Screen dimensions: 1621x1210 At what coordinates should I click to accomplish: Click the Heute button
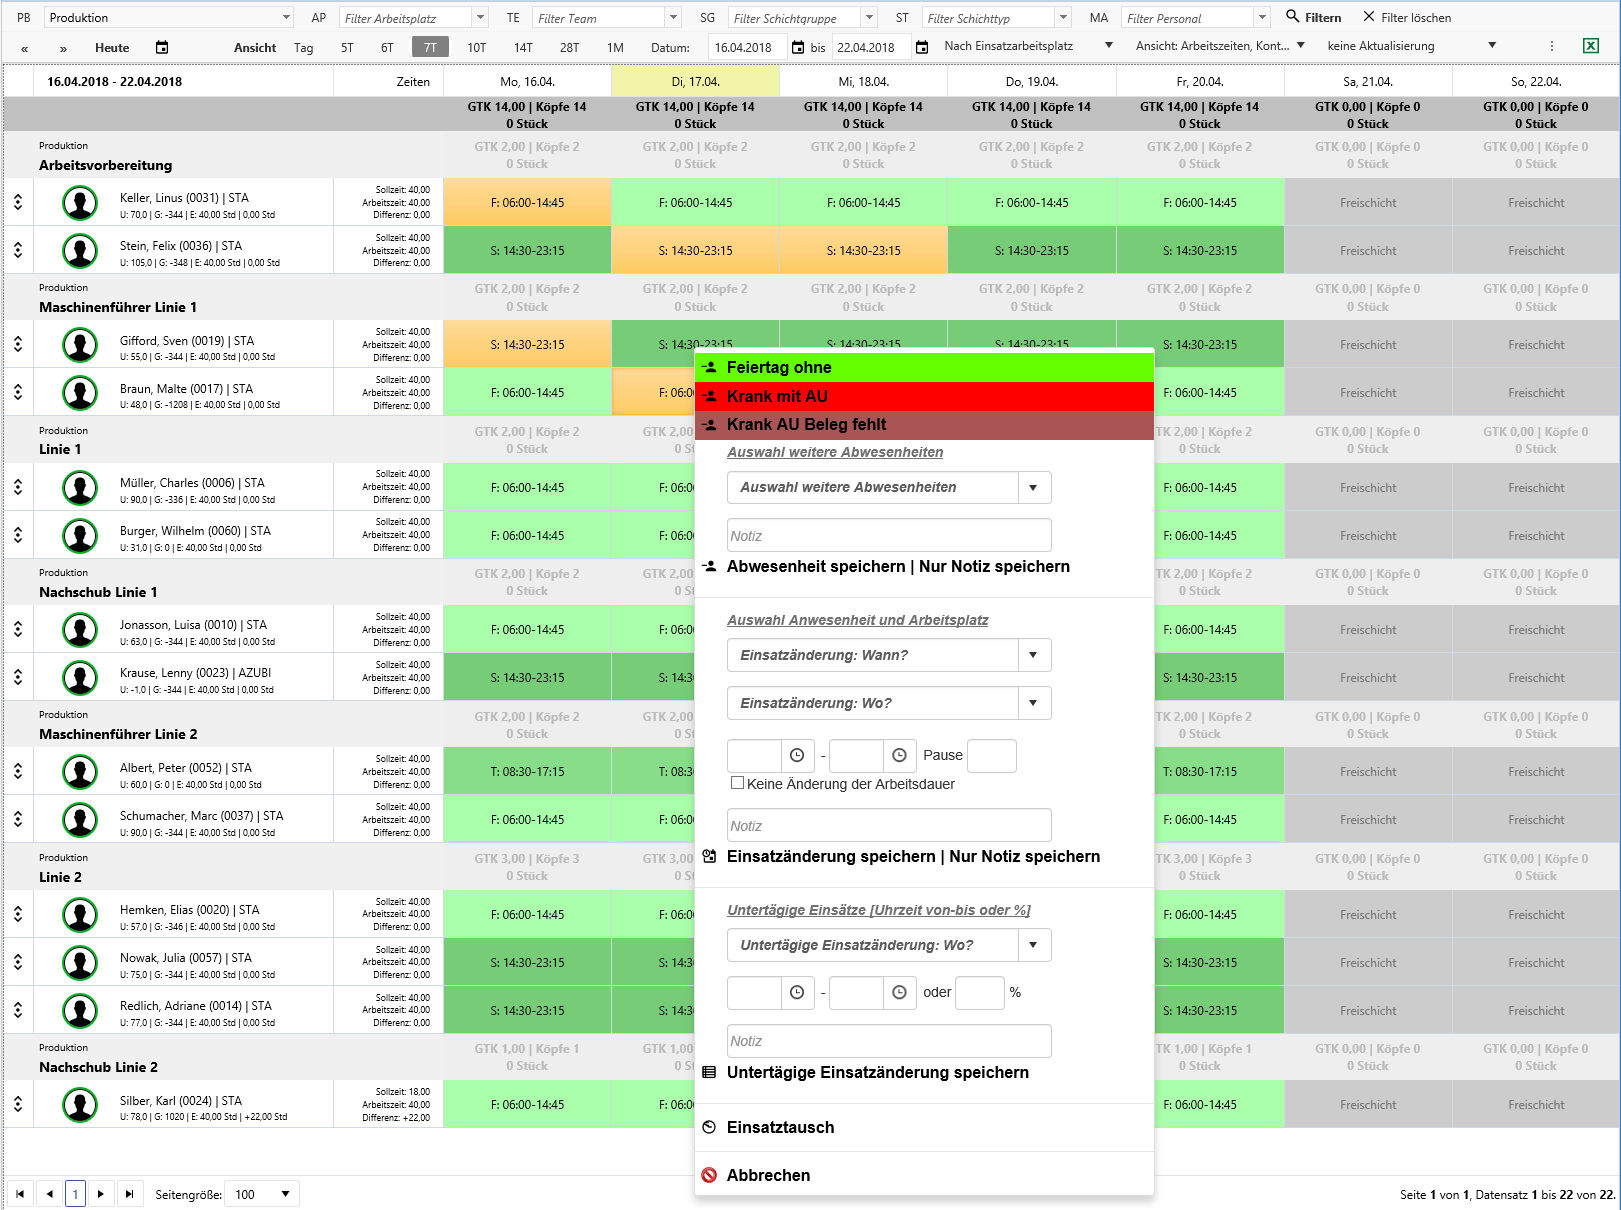[x=112, y=47]
